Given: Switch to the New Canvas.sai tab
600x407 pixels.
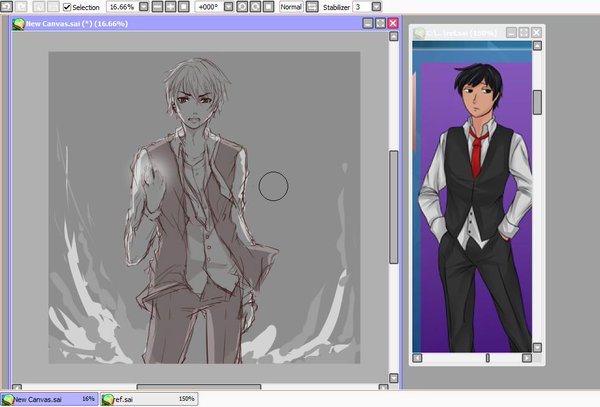Looking at the screenshot, I should pos(49,399).
